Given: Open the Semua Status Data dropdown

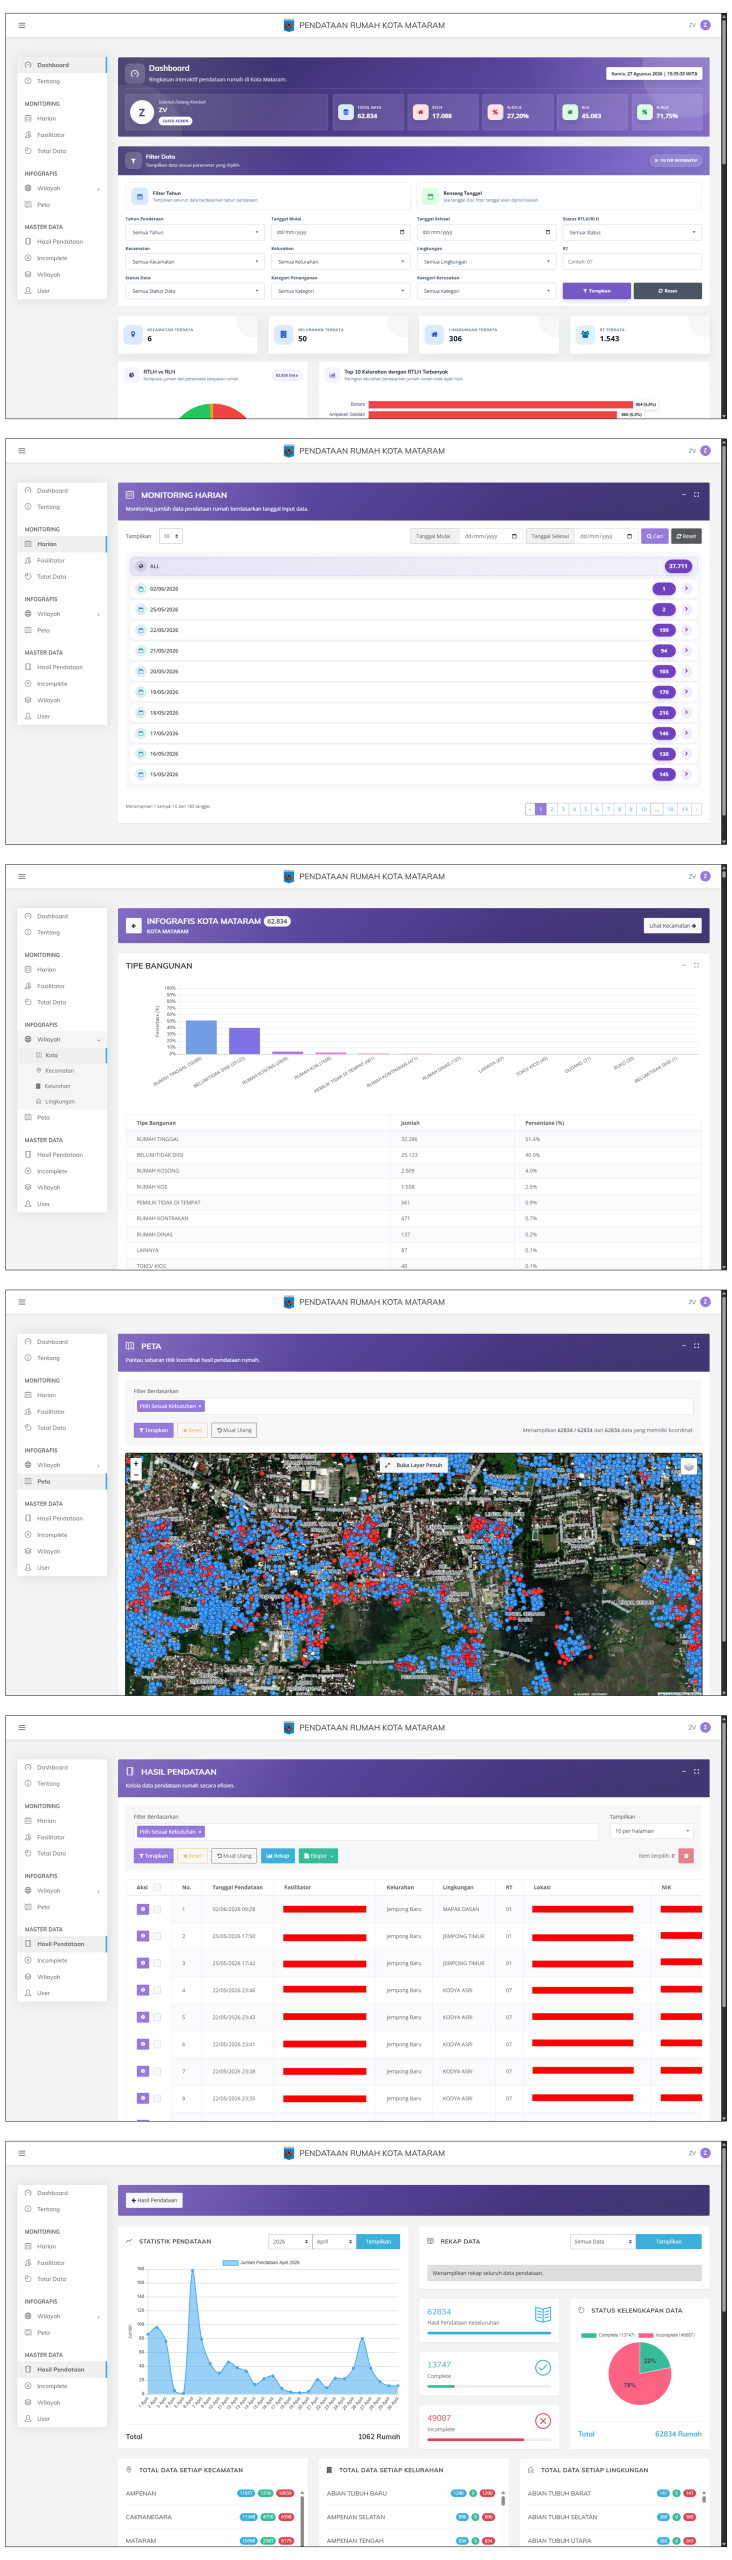Looking at the screenshot, I should (195, 291).
